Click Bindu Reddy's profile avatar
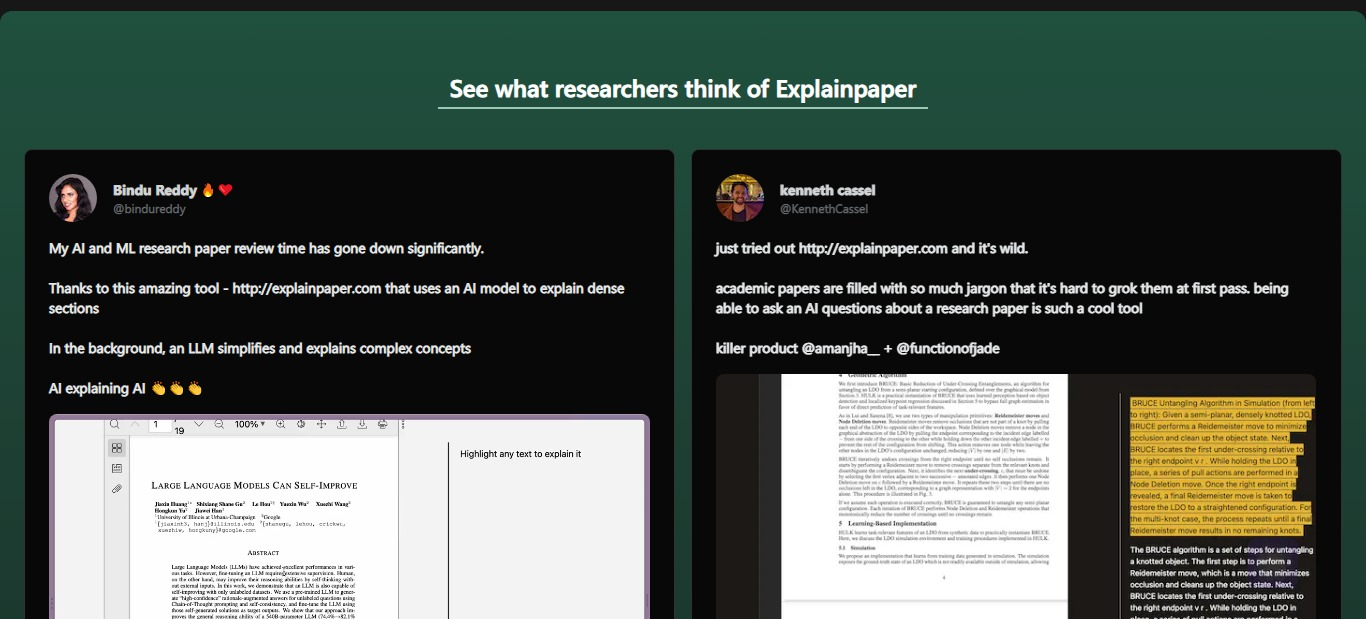 click(x=73, y=198)
